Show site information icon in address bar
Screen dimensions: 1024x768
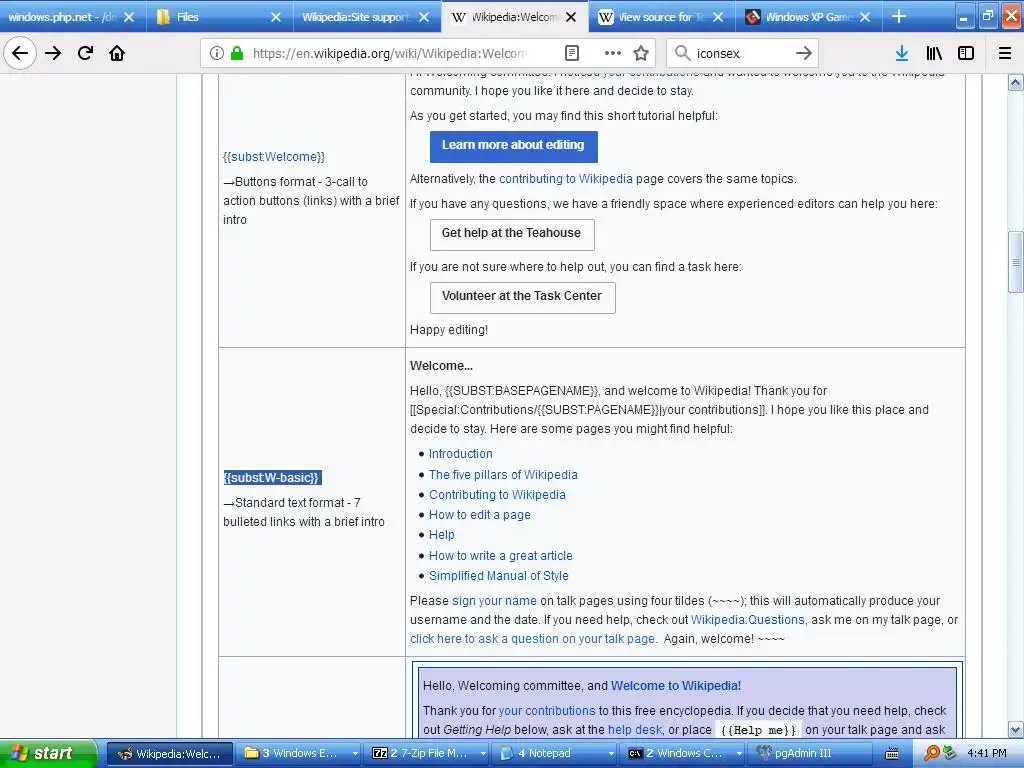point(216,53)
